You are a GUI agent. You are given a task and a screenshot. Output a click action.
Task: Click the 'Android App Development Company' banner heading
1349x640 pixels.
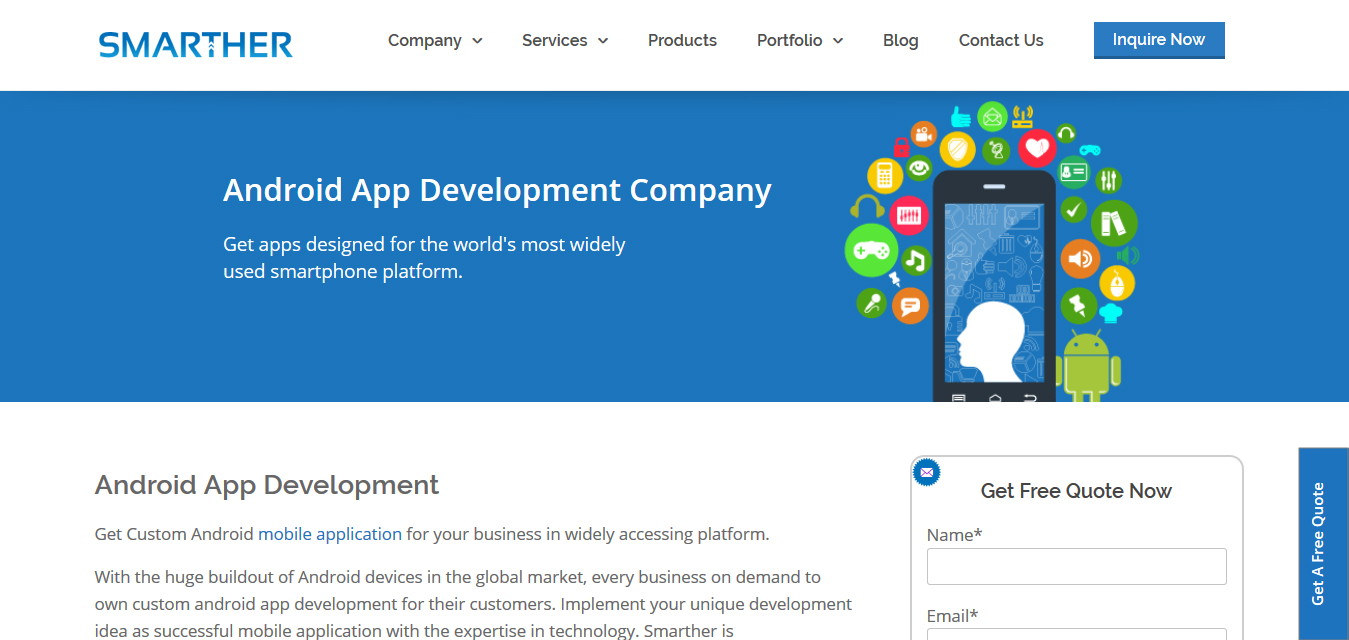[x=497, y=190]
